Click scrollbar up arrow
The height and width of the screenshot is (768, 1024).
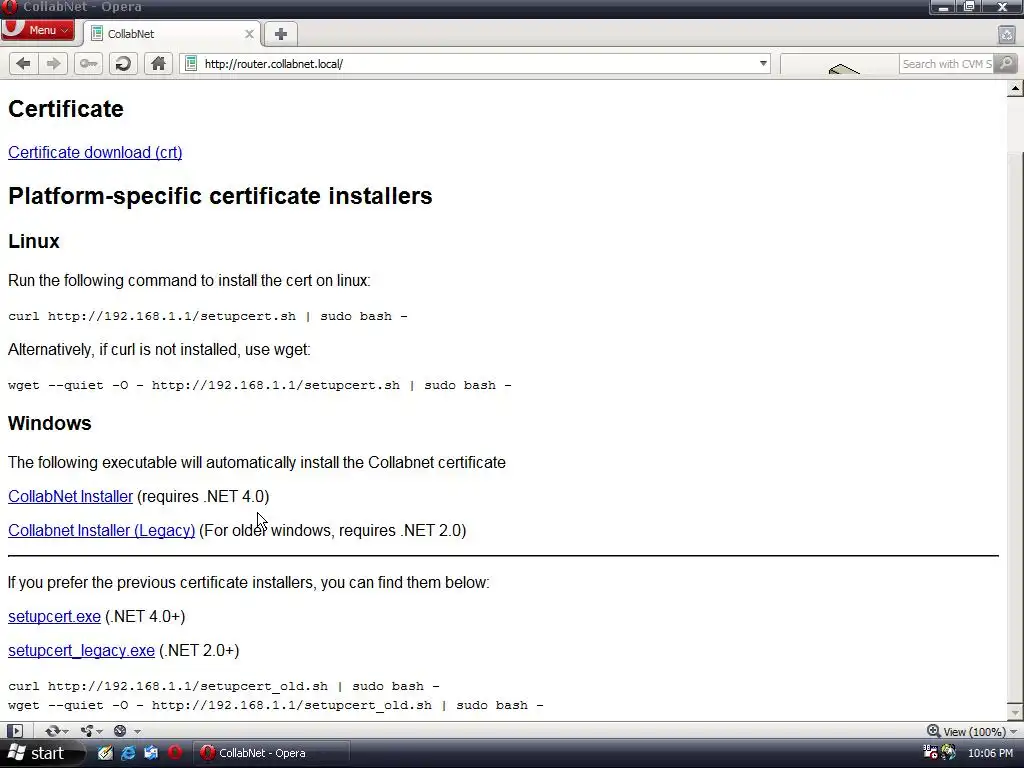click(x=1015, y=88)
